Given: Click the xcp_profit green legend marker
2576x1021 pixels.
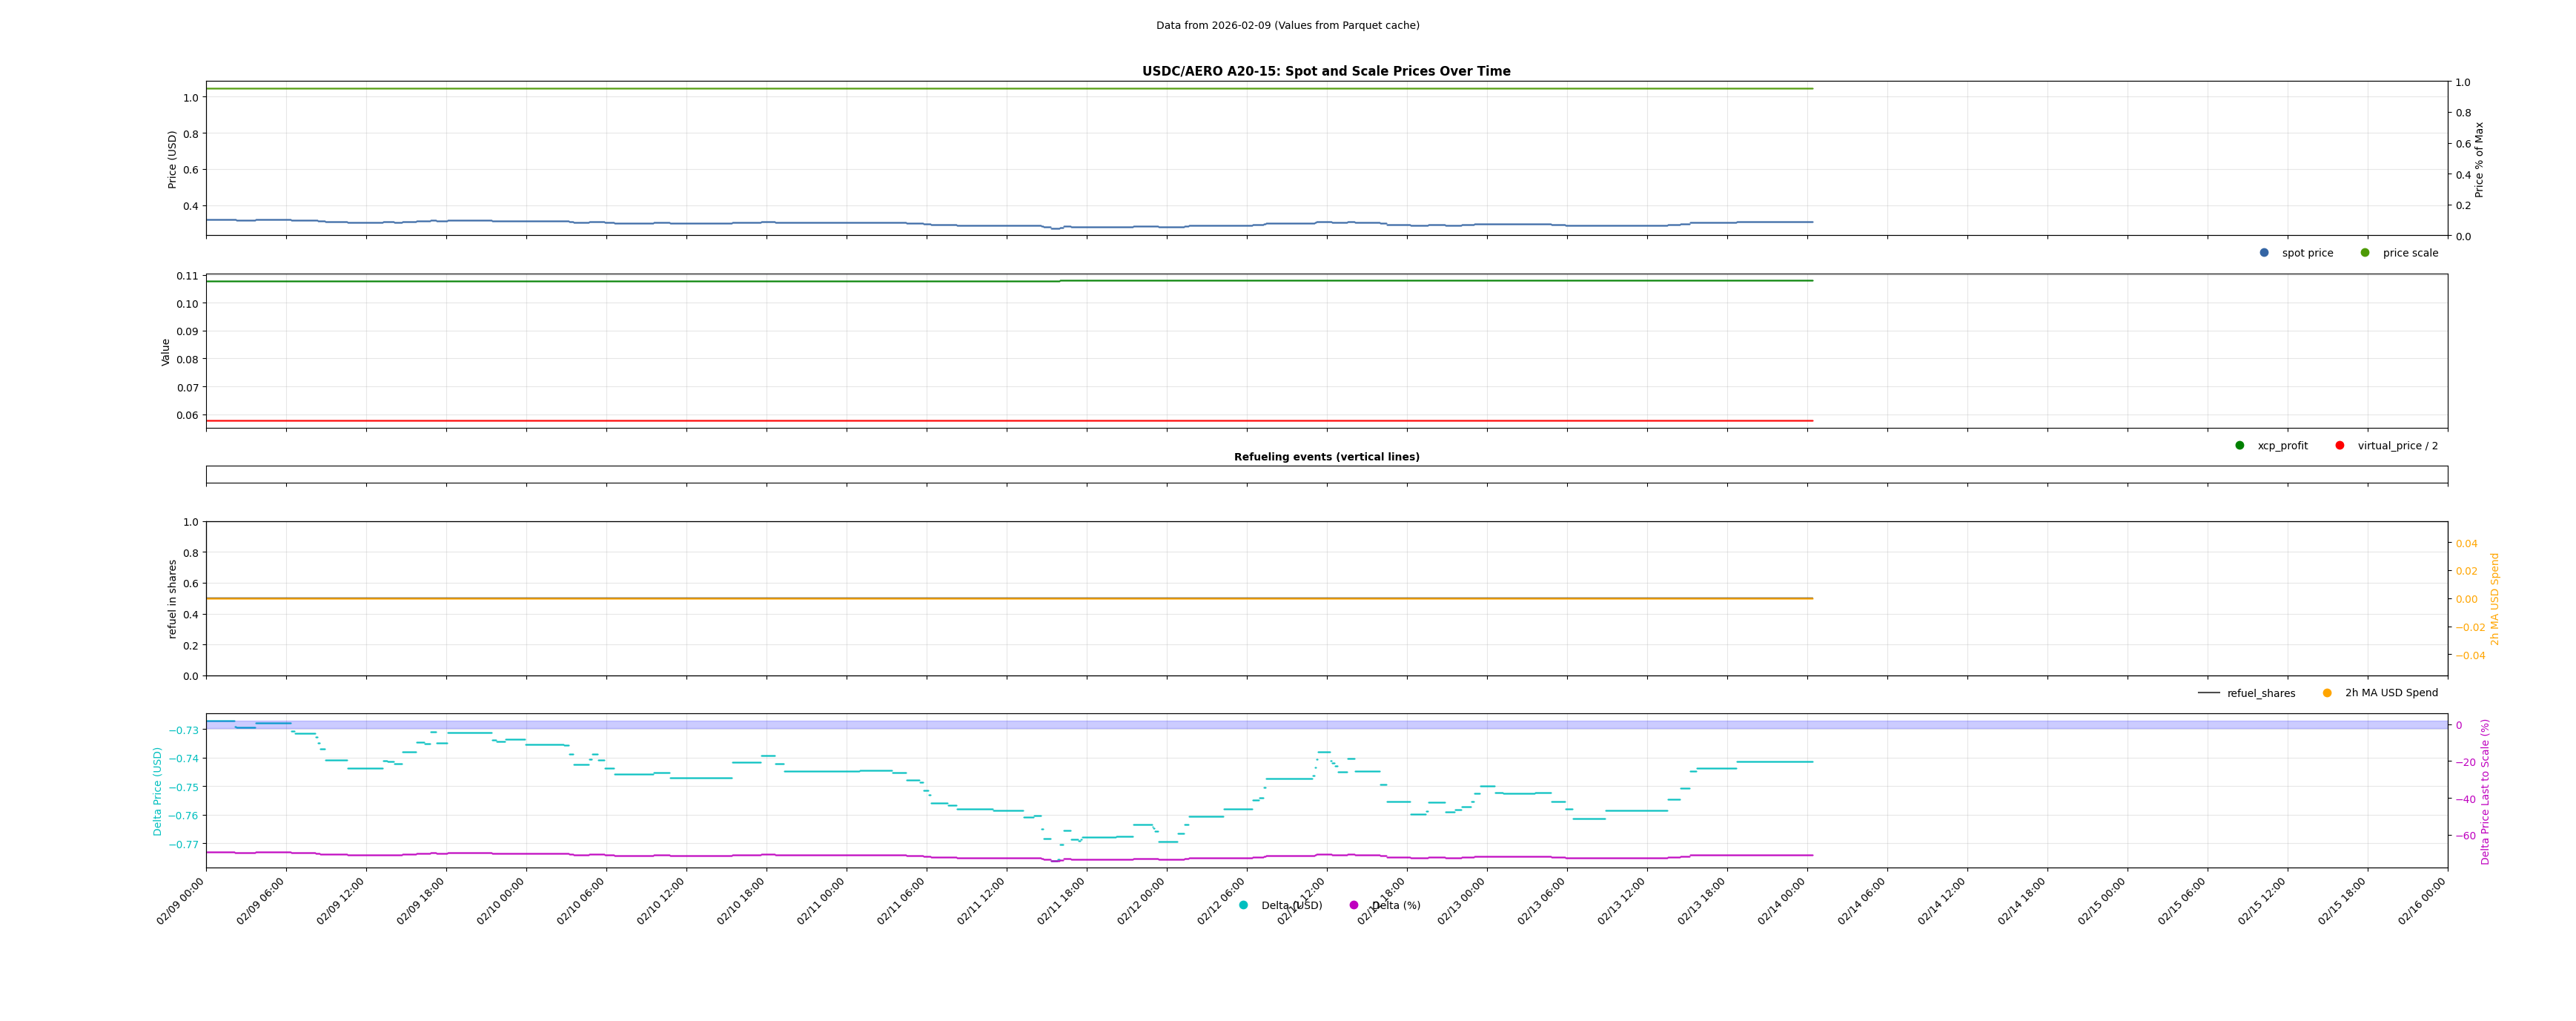Looking at the screenshot, I should [2240, 446].
